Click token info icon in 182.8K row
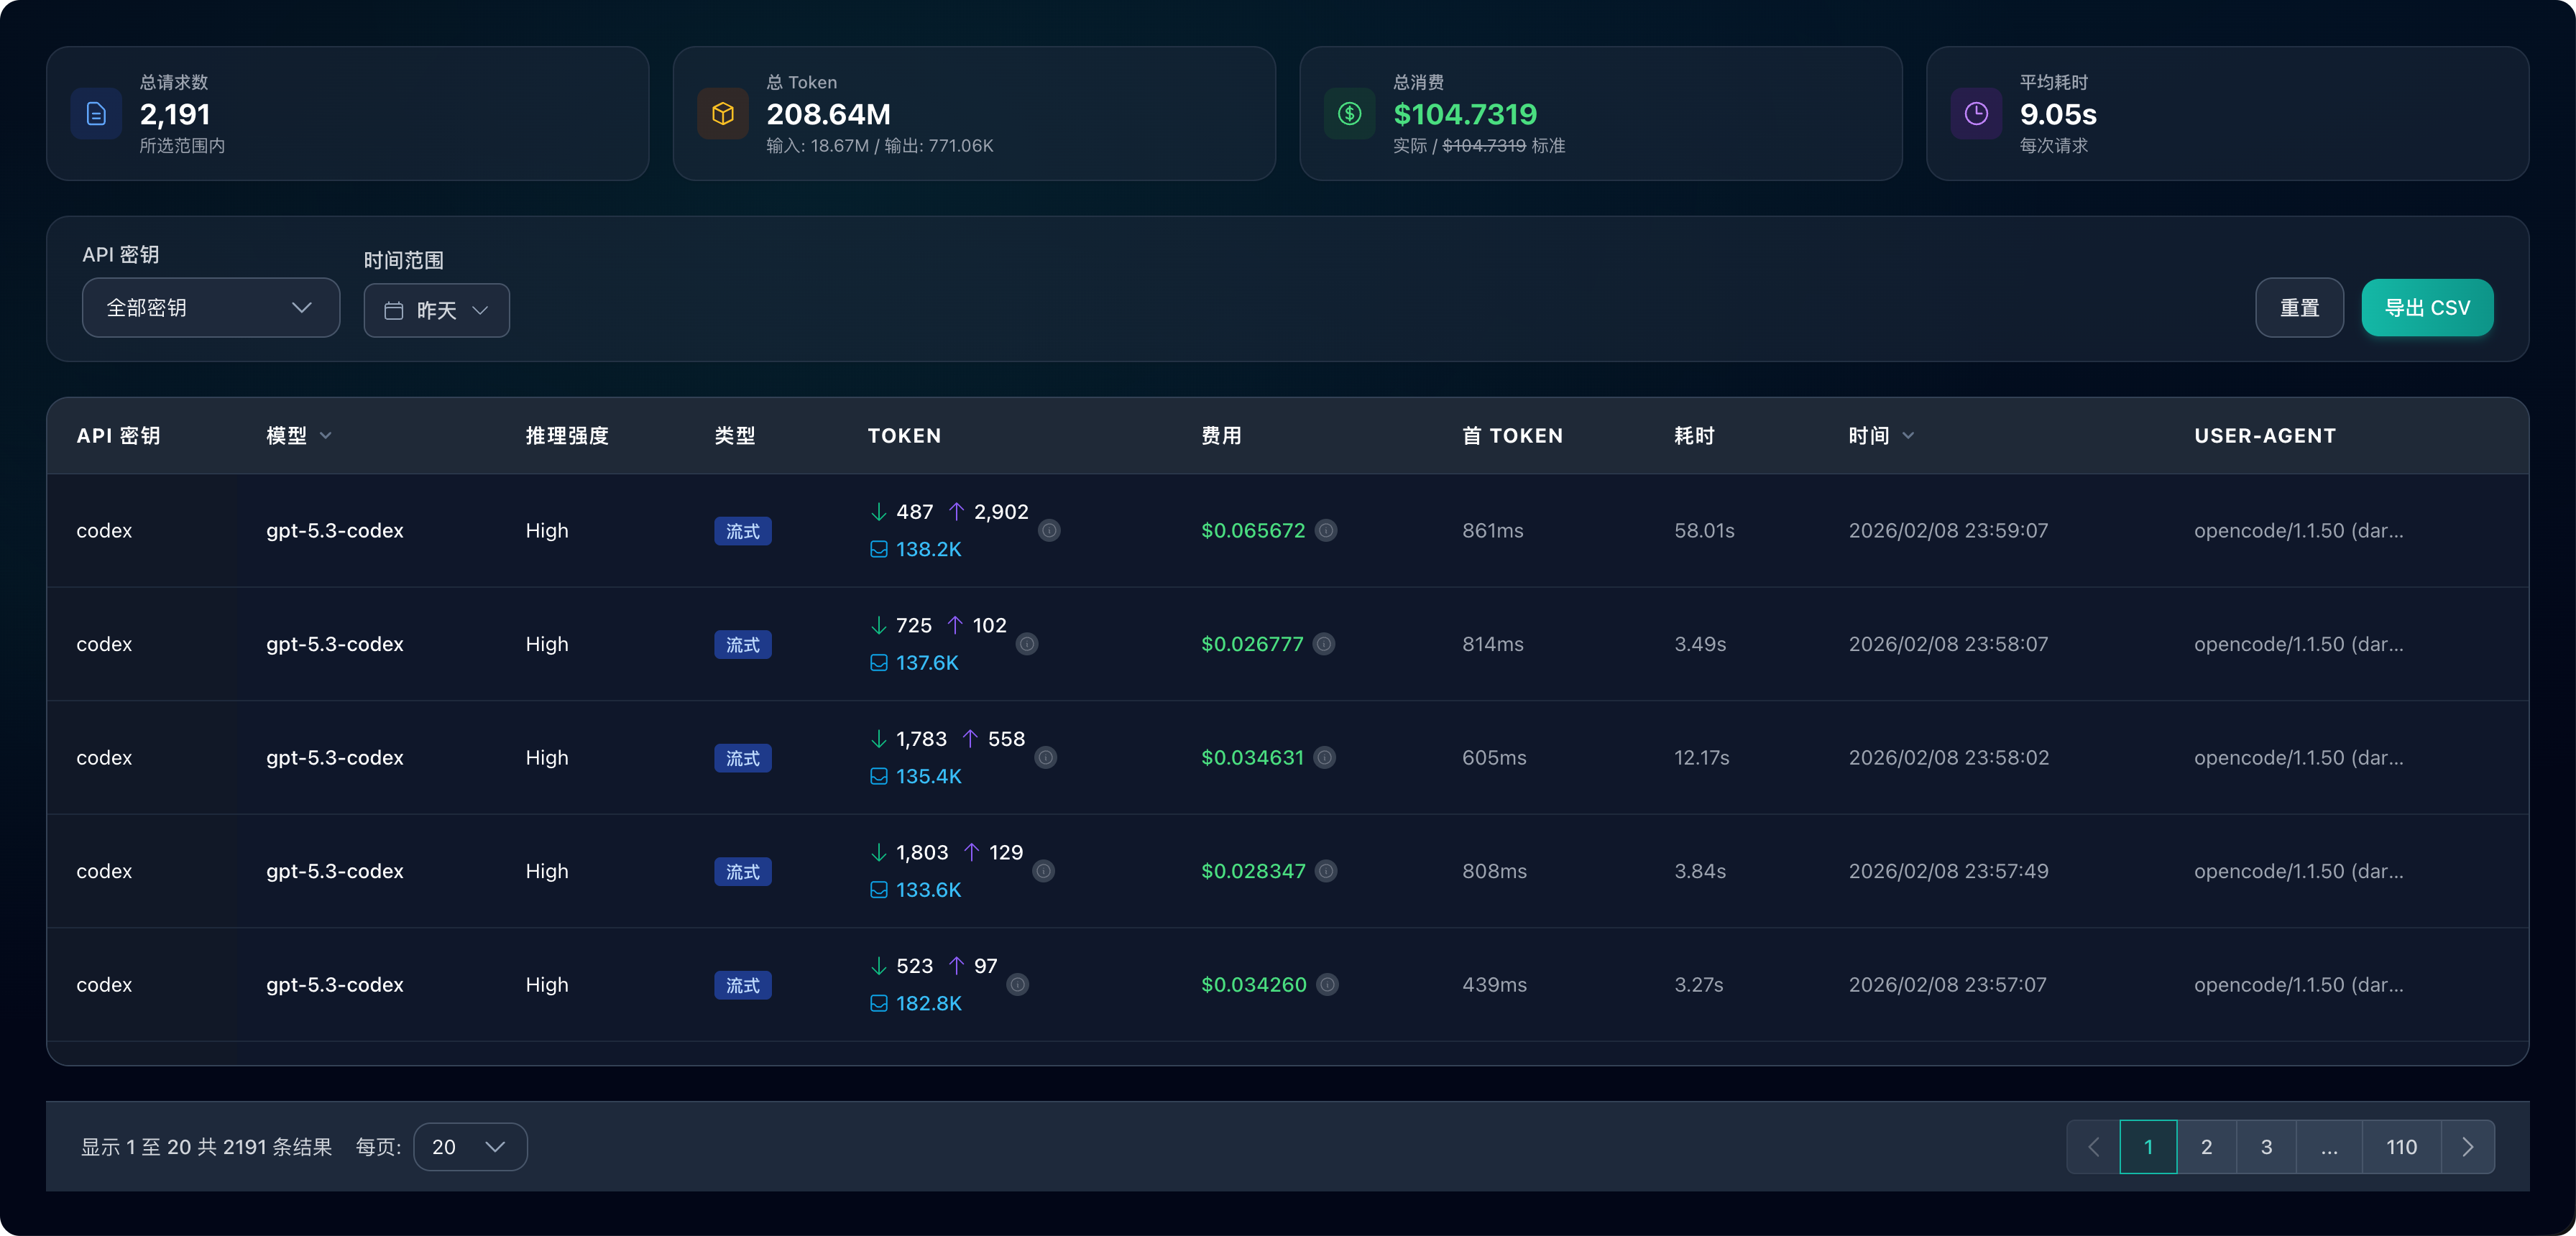The height and width of the screenshot is (1236, 2576). [1018, 985]
